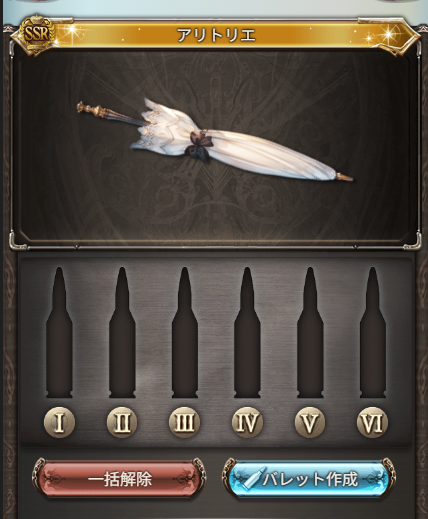Select empty bullet slot VI
428x519 pixels.
(373, 332)
